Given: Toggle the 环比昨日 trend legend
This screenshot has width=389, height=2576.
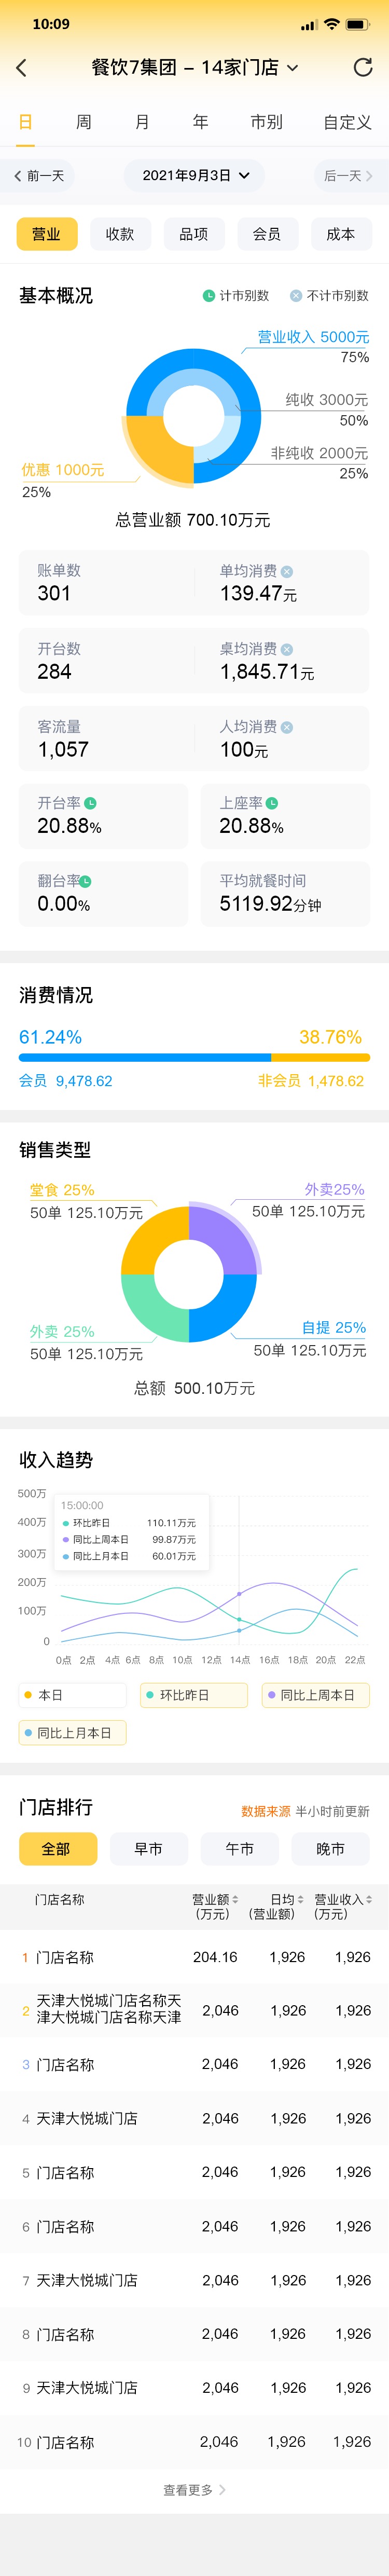Looking at the screenshot, I should point(194,1695).
